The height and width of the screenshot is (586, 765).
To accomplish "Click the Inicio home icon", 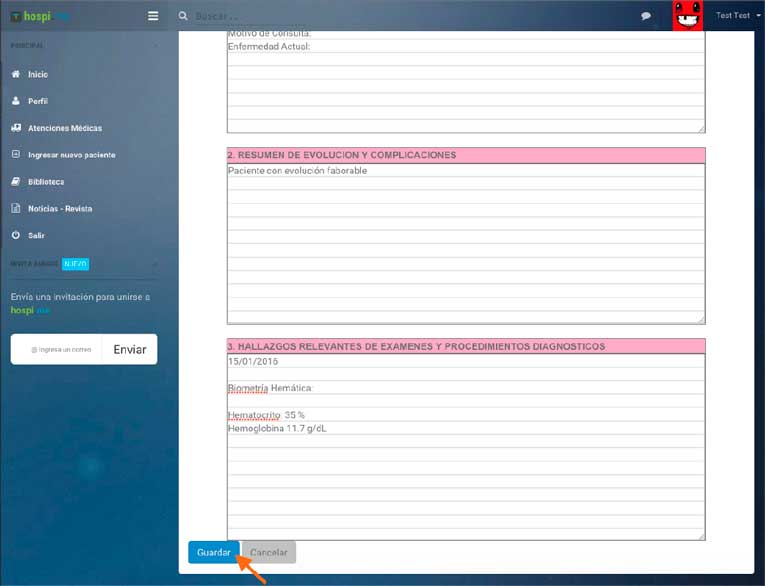I will 16,75.
